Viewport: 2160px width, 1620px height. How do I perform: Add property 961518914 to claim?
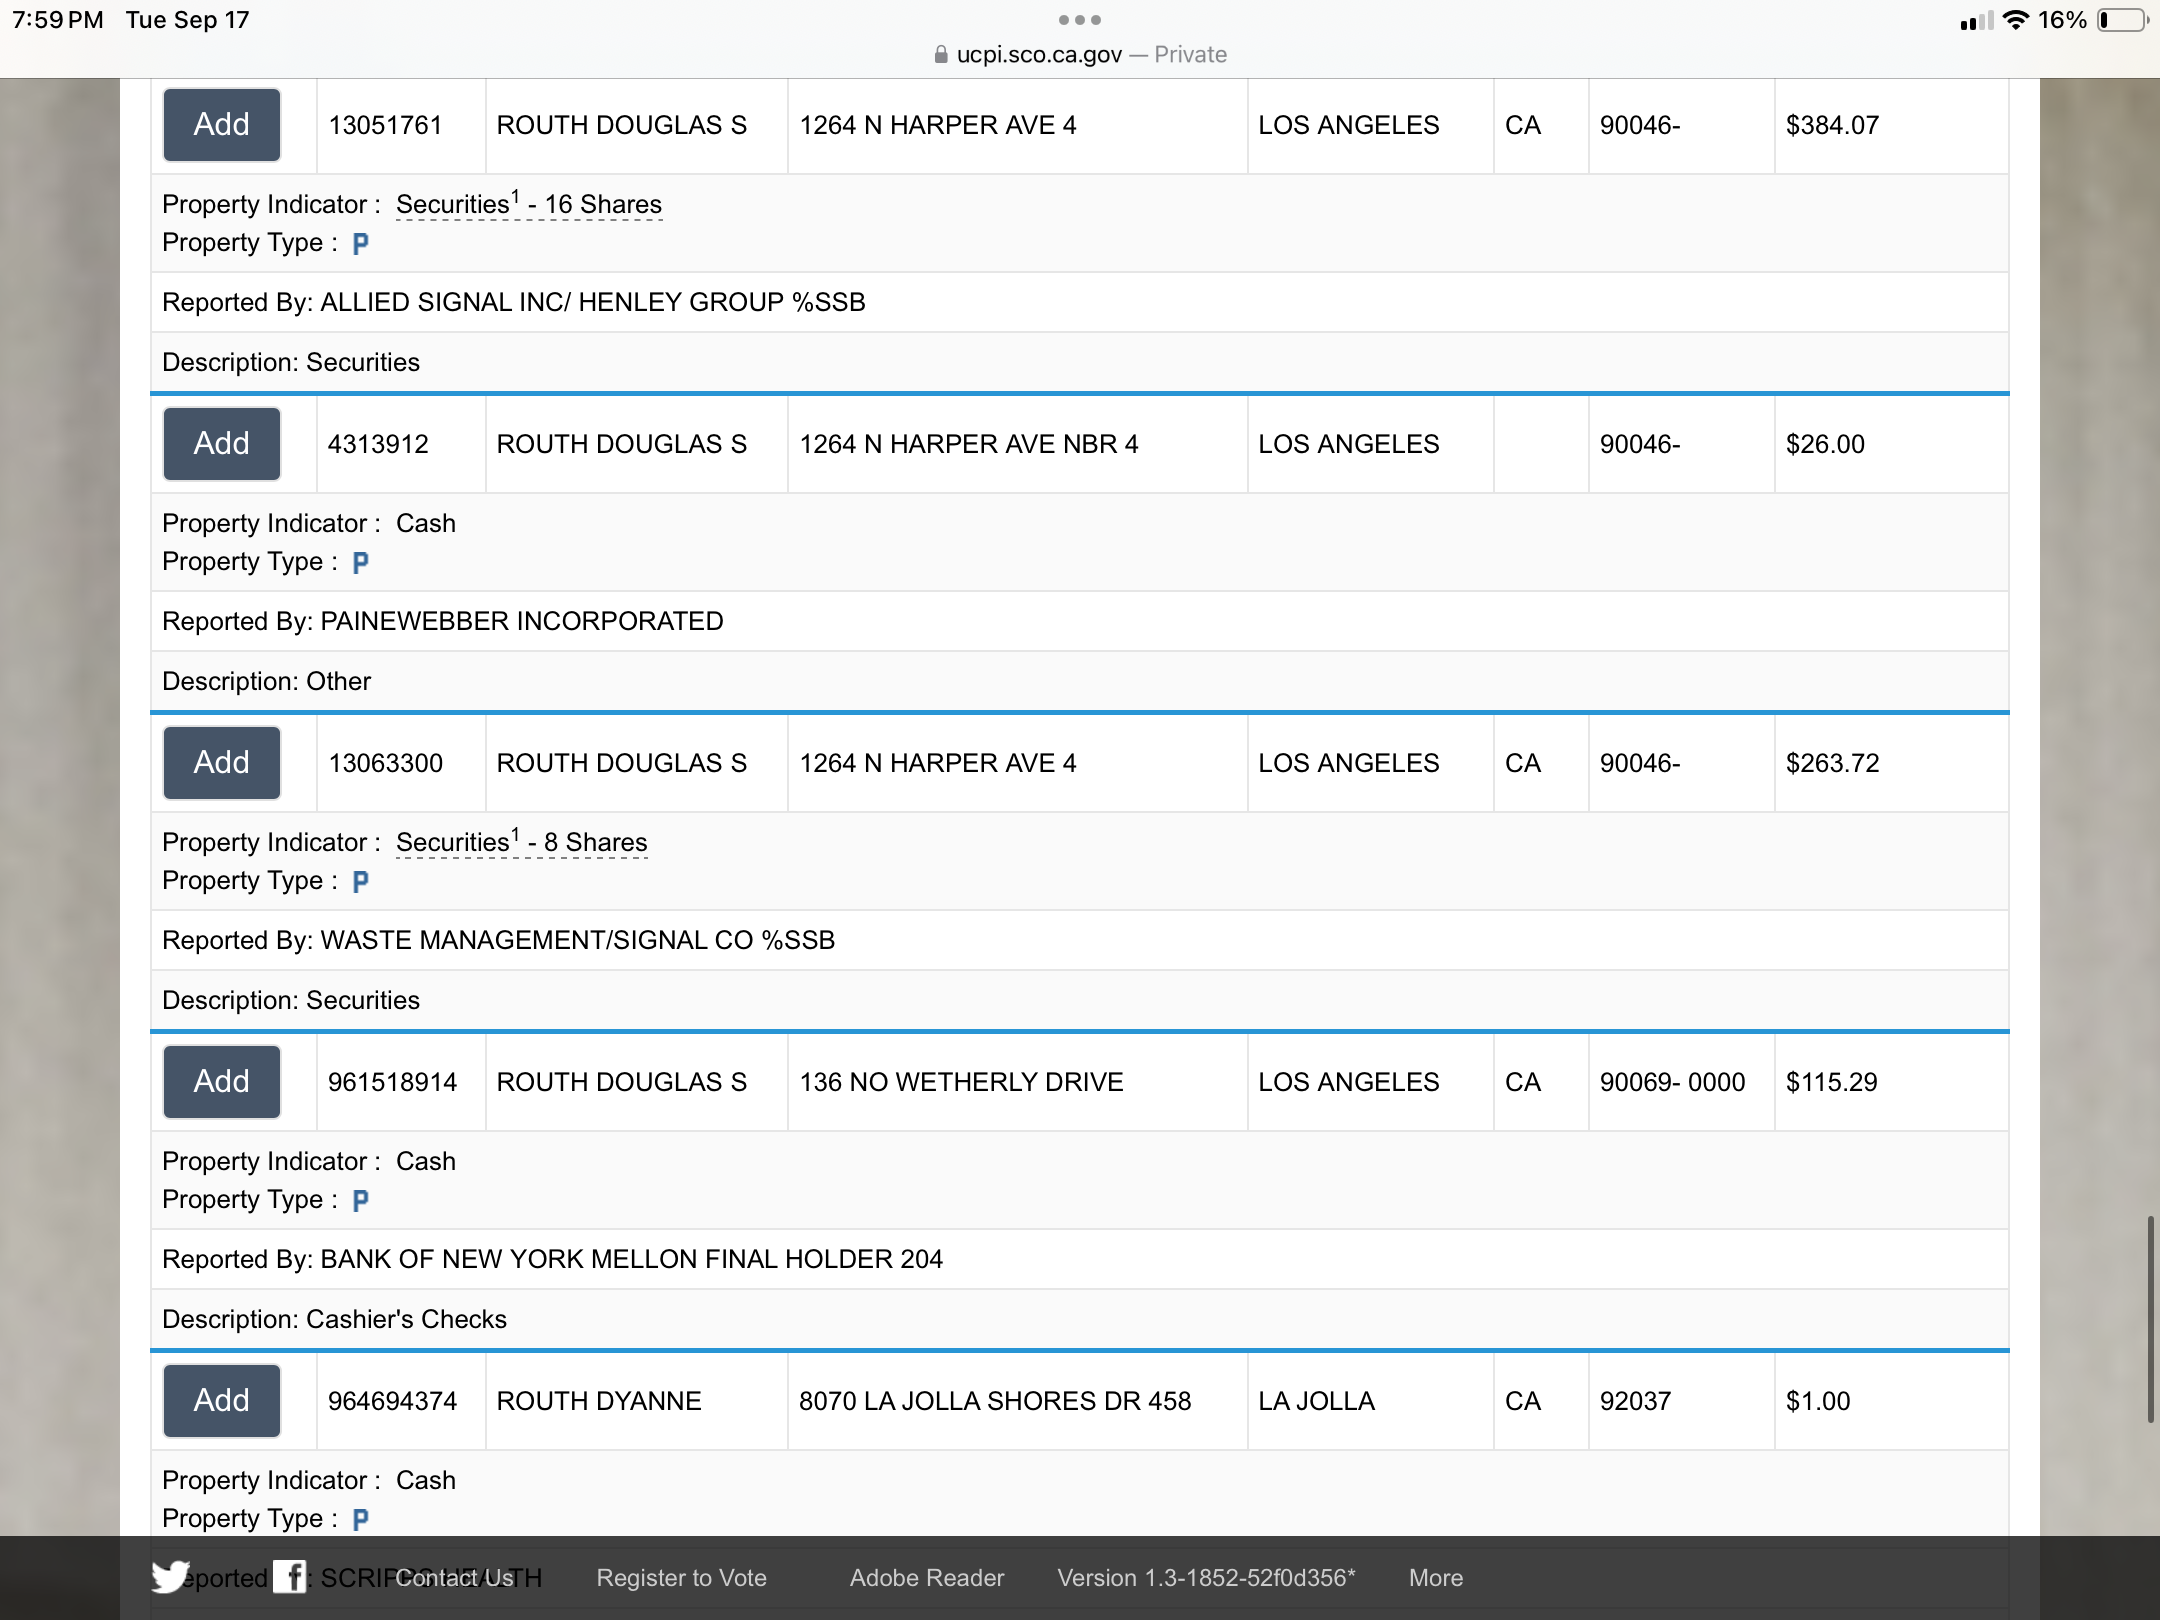222,1082
